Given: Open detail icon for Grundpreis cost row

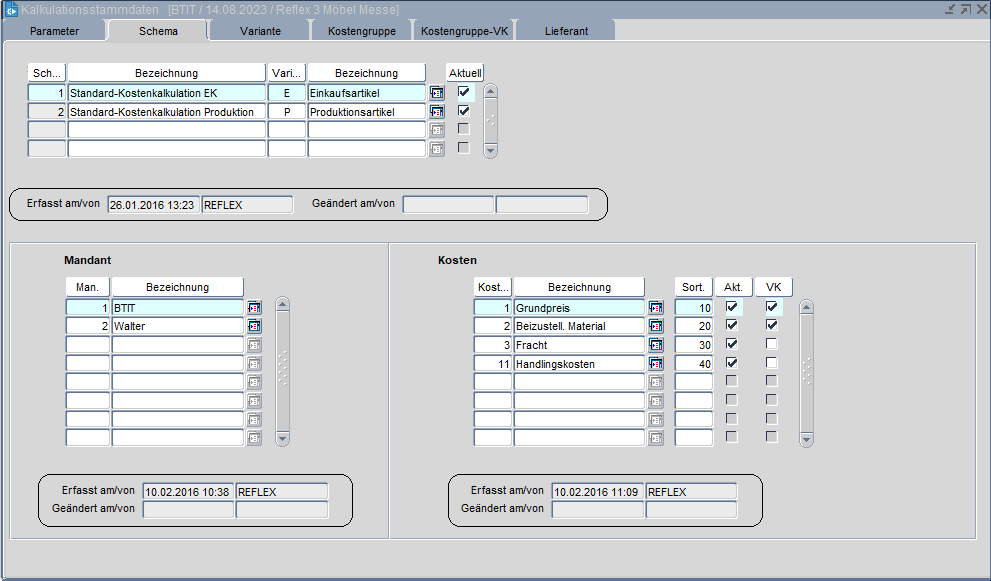Looking at the screenshot, I should 656,308.
